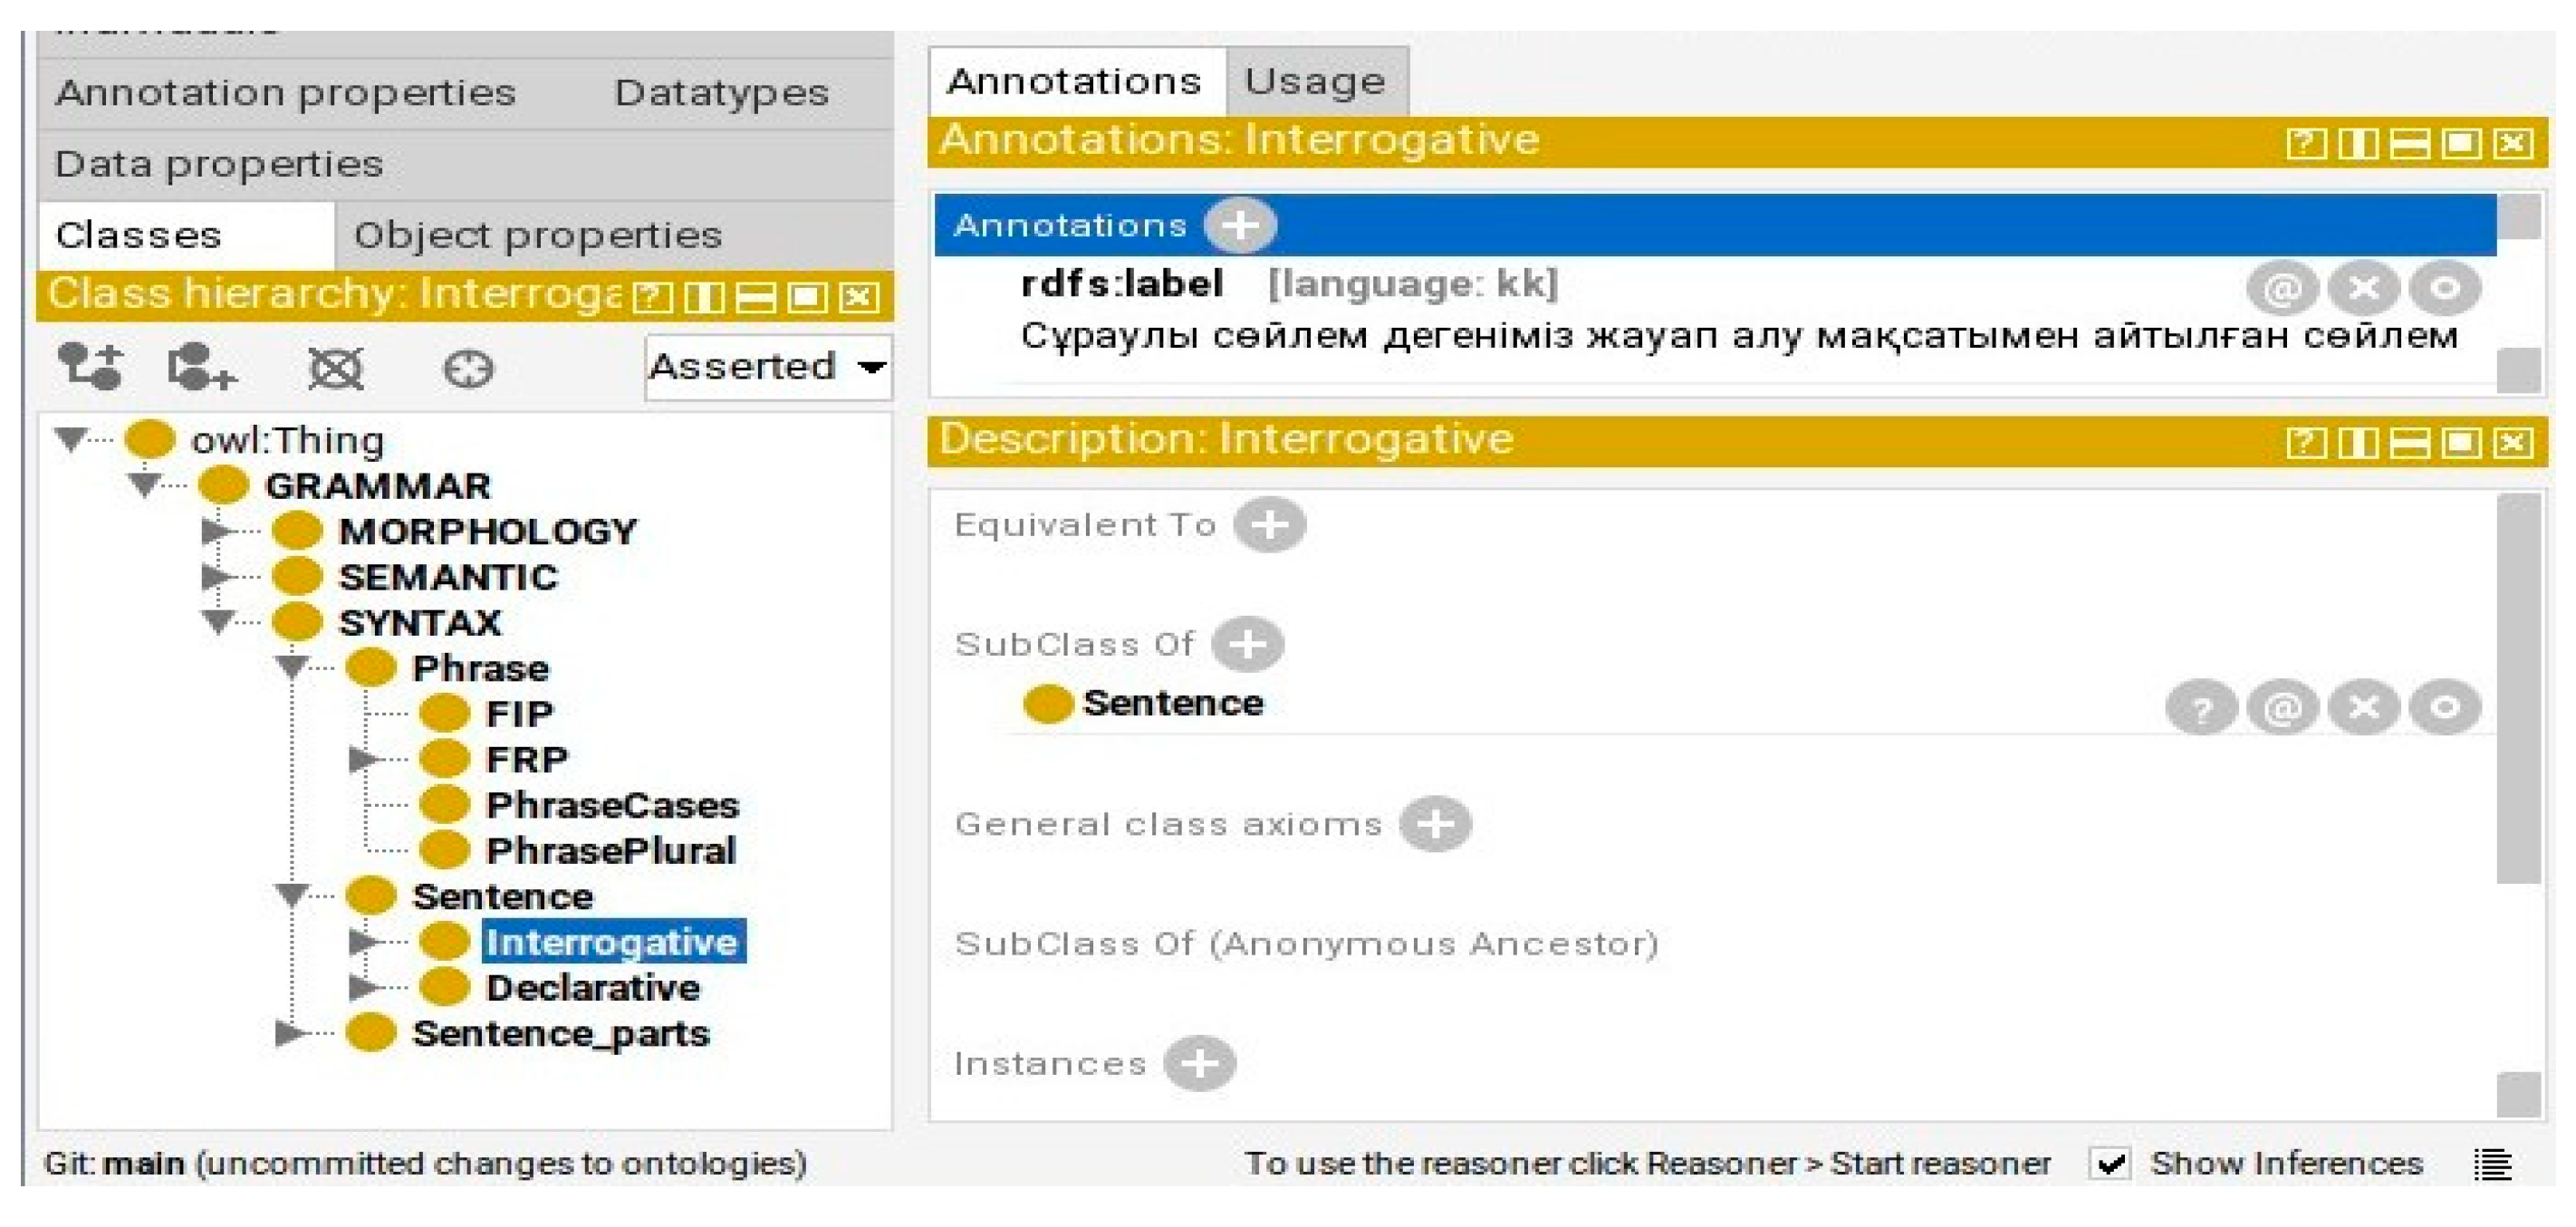
Task: Click the plus next to Equivalent To
Action: click(x=1268, y=525)
